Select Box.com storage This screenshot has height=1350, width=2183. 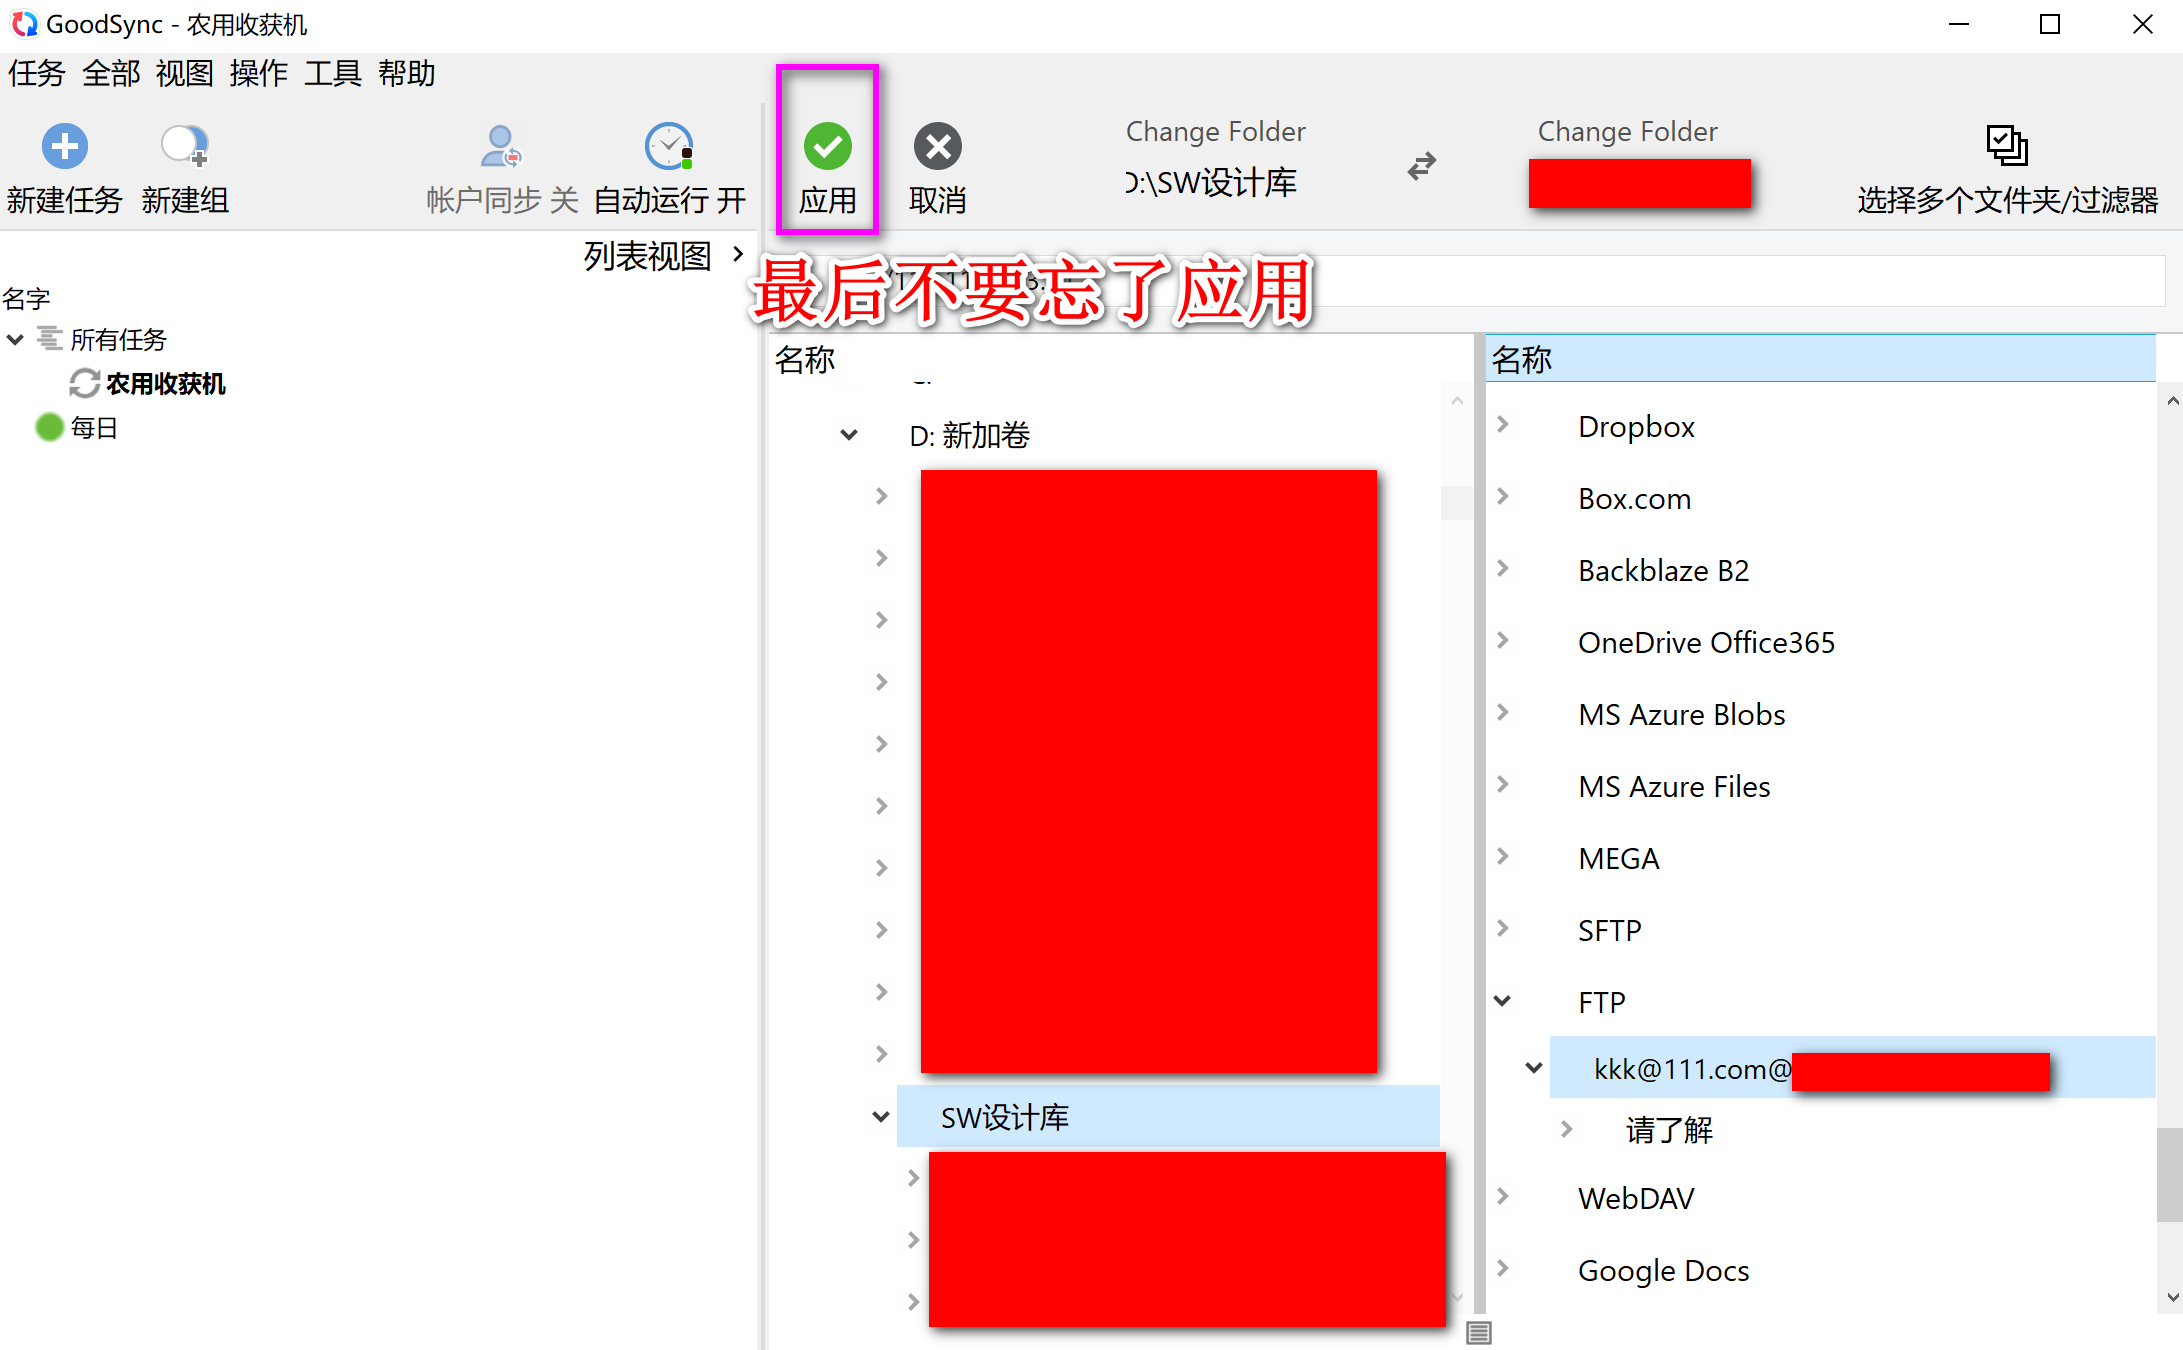pos(1634,499)
